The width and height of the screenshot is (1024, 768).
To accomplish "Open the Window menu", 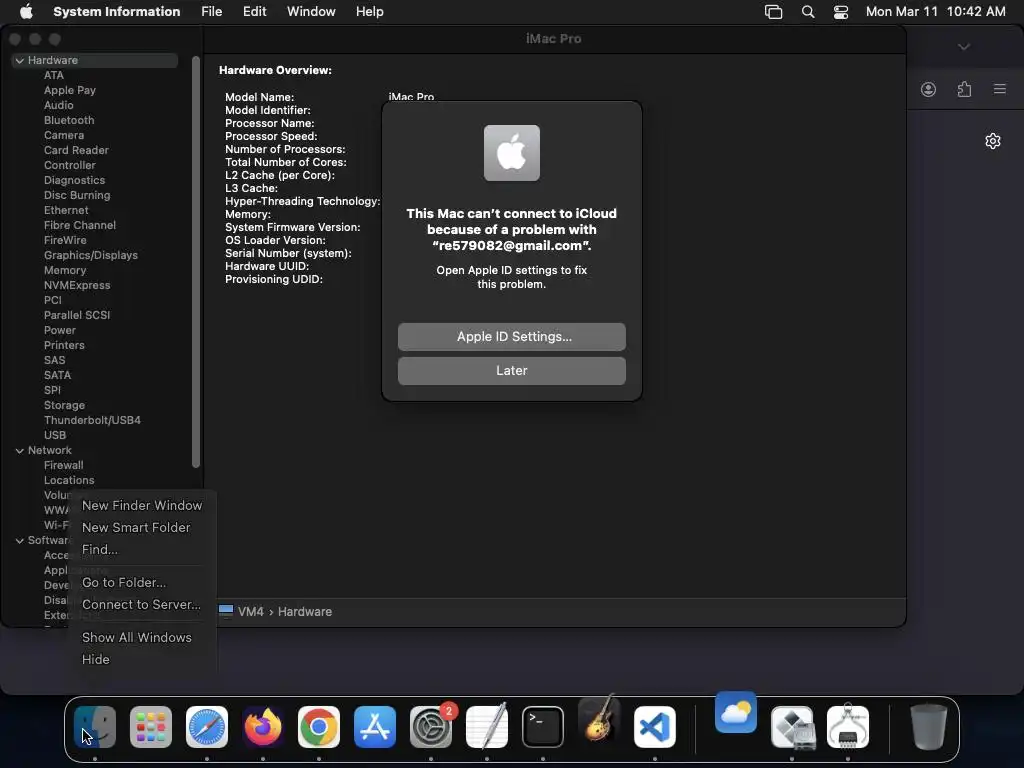I will pos(311,12).
